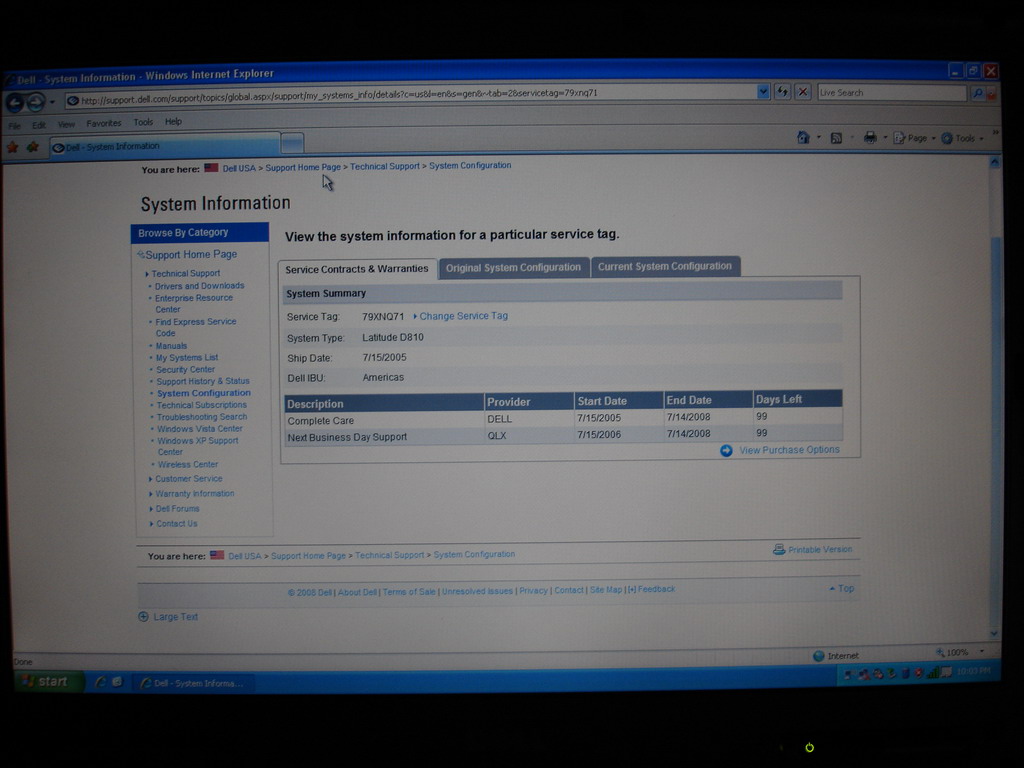Open the Print options dropdown arrow
The height and width of the screenshot is (768, 1024).
coord(885,138)
